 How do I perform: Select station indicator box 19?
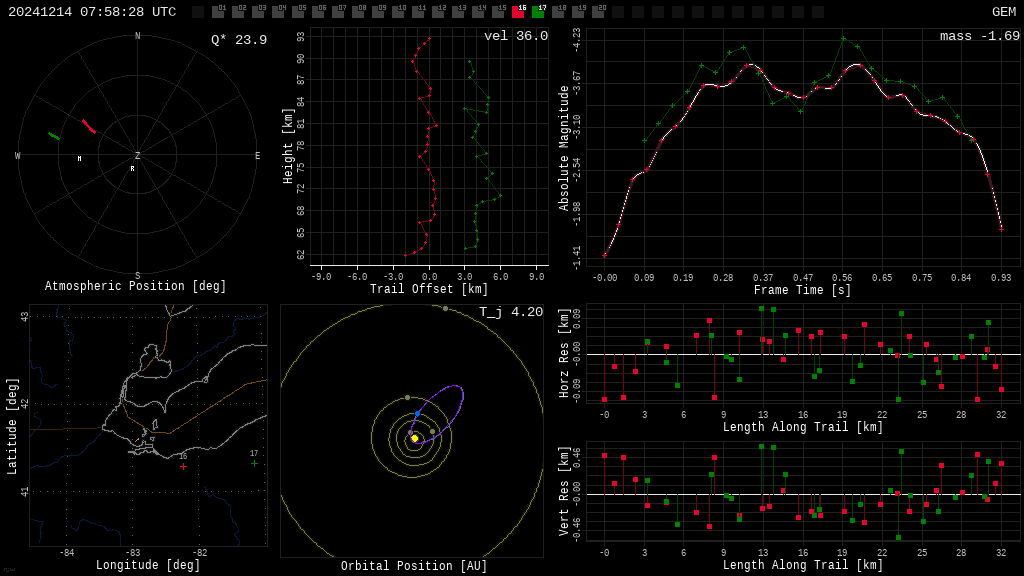579,11
